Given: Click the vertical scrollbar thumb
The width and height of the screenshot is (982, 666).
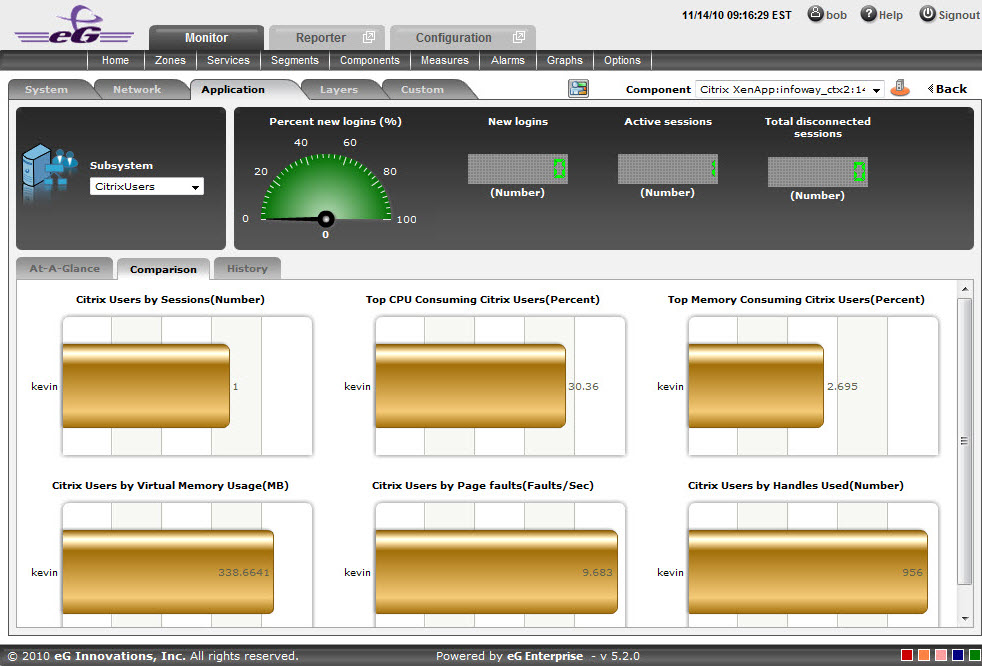Looking at the screenshot, I should (964, 442).
